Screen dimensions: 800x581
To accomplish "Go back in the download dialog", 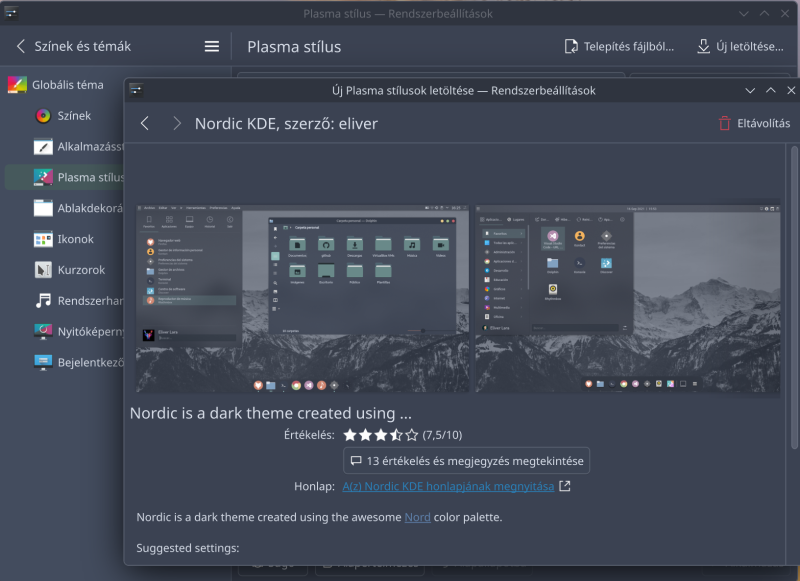I will coord(145,123).
